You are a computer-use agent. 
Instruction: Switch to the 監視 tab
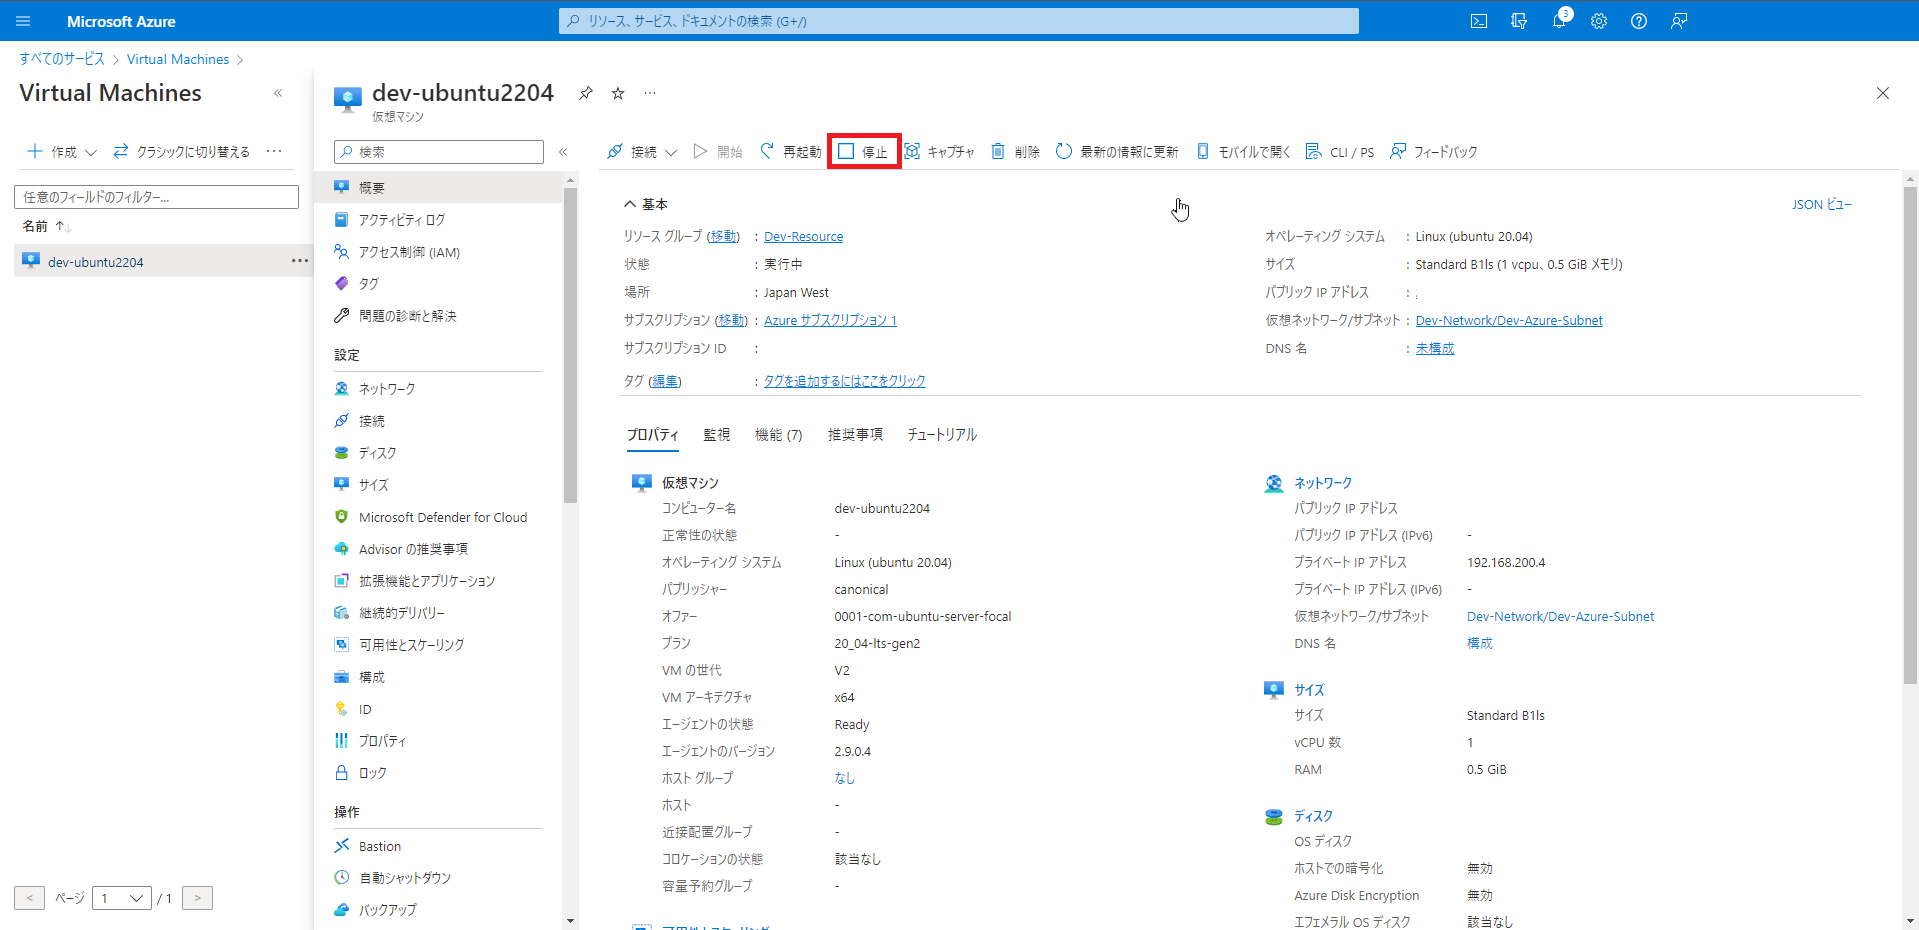pos(717,435)
